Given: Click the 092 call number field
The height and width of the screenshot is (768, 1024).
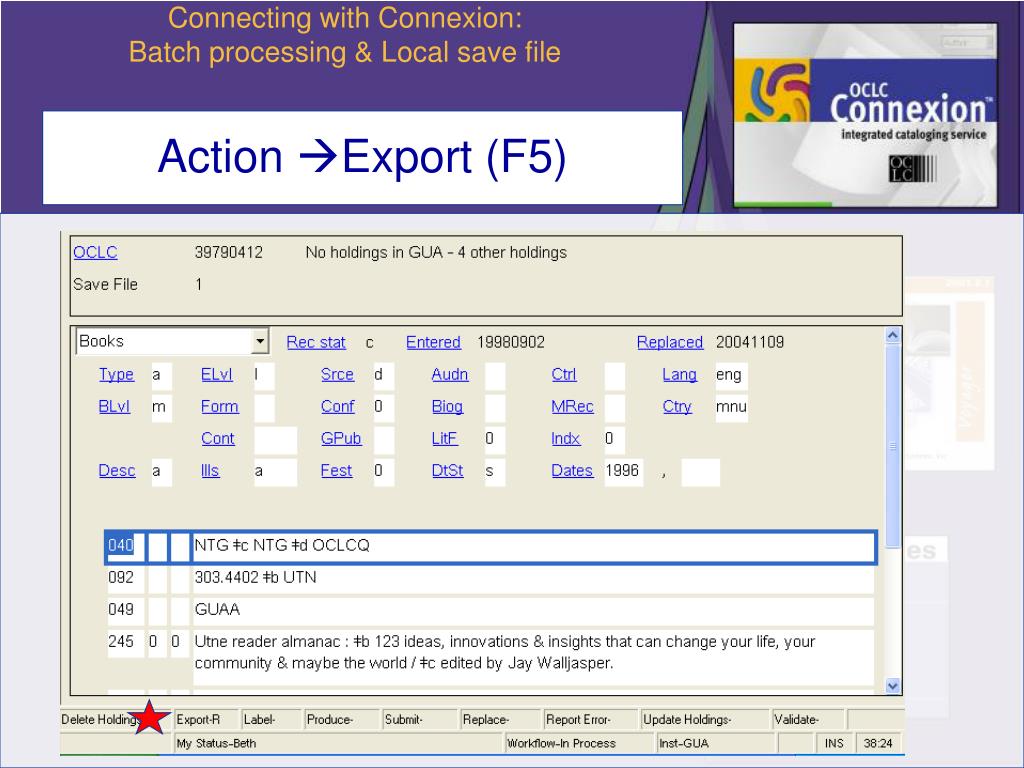Looking at the screenshot, I should point(533,579).
